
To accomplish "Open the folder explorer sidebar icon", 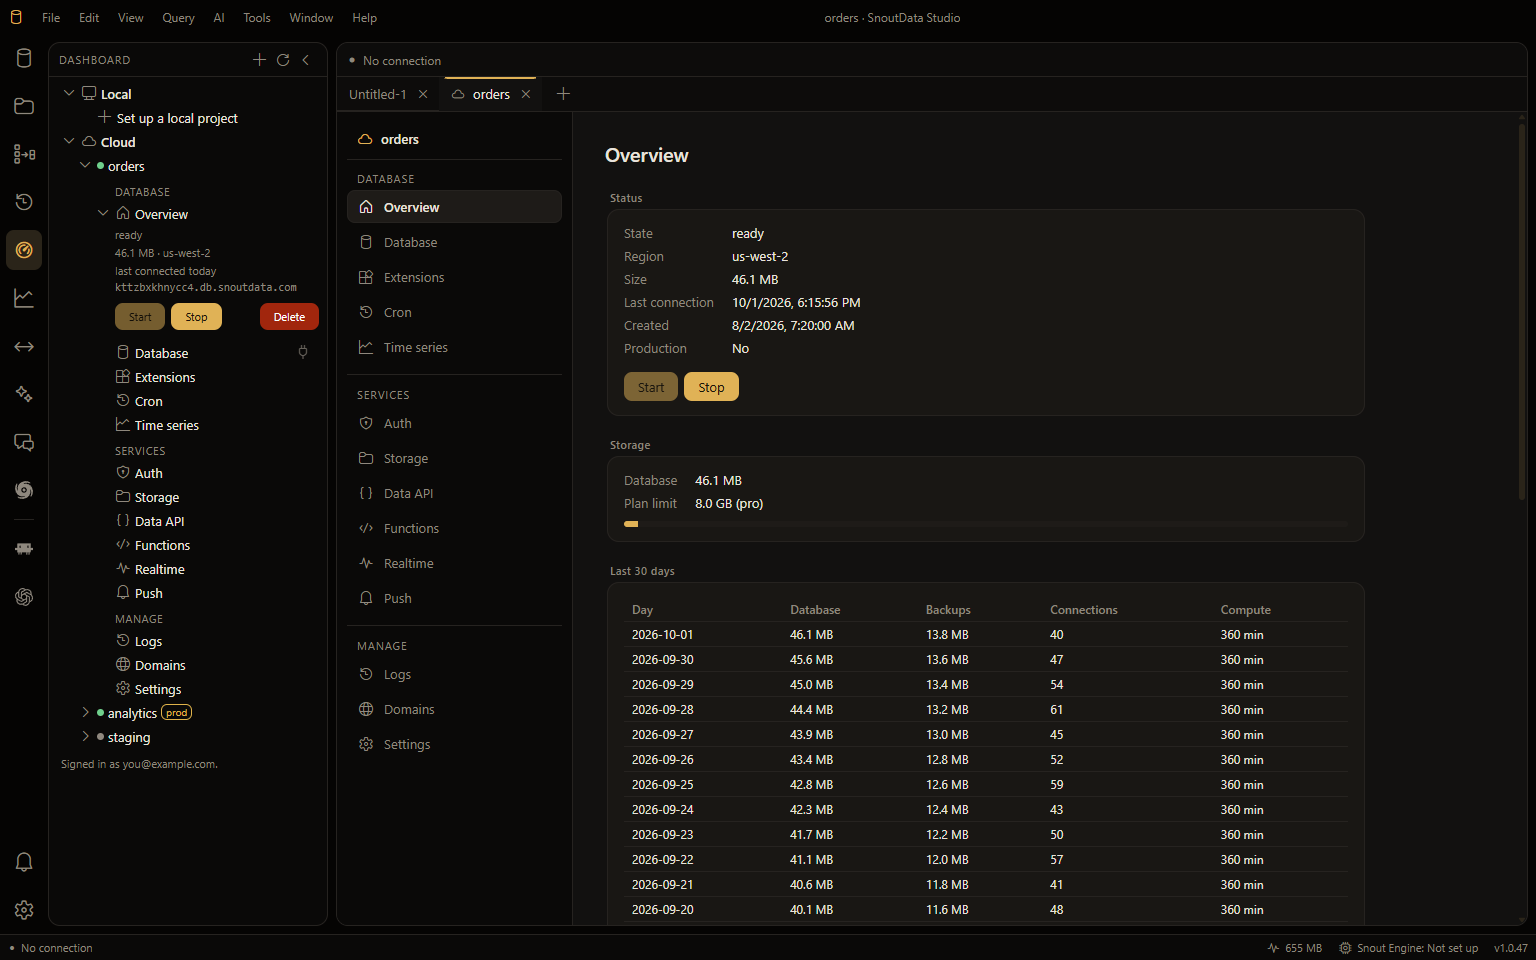I will [24, 106].
